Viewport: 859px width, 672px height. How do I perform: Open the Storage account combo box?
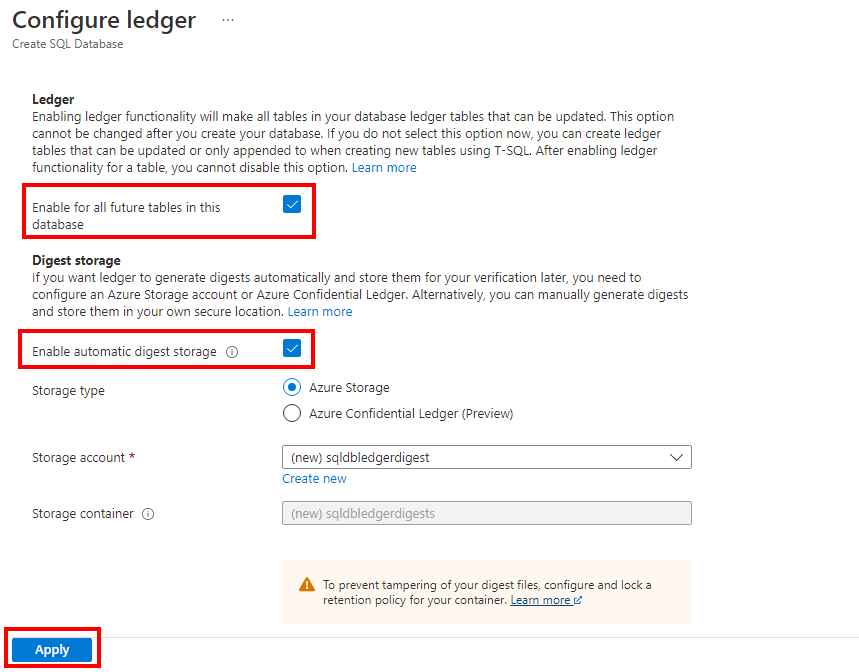click(486, 456)
